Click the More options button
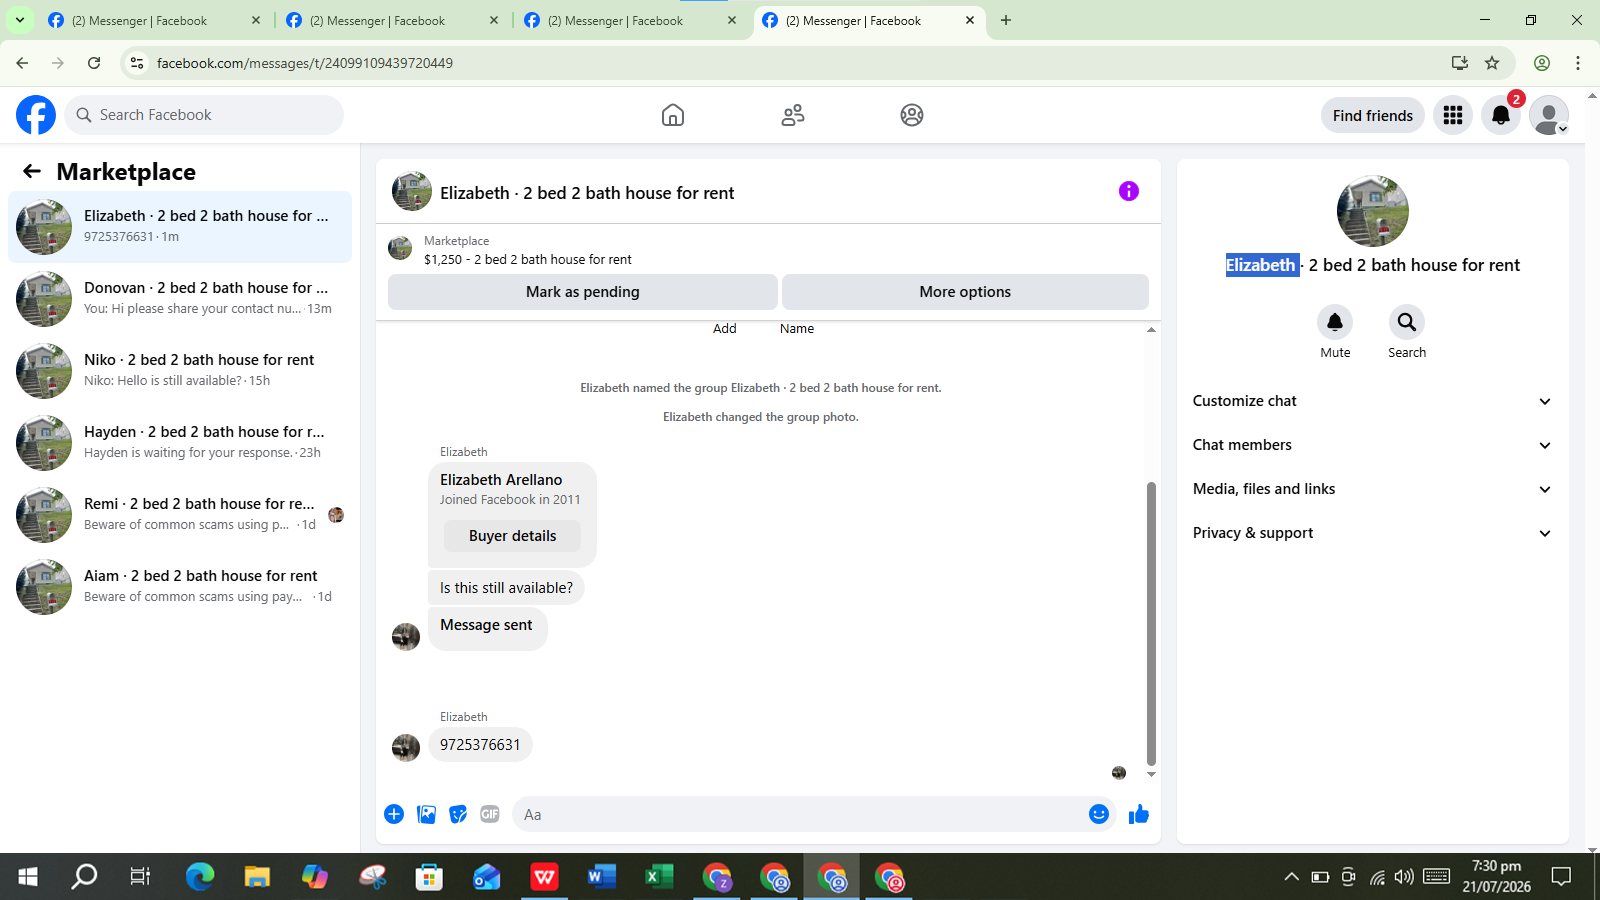This screenshot has height=900, width=1600. 965,292
